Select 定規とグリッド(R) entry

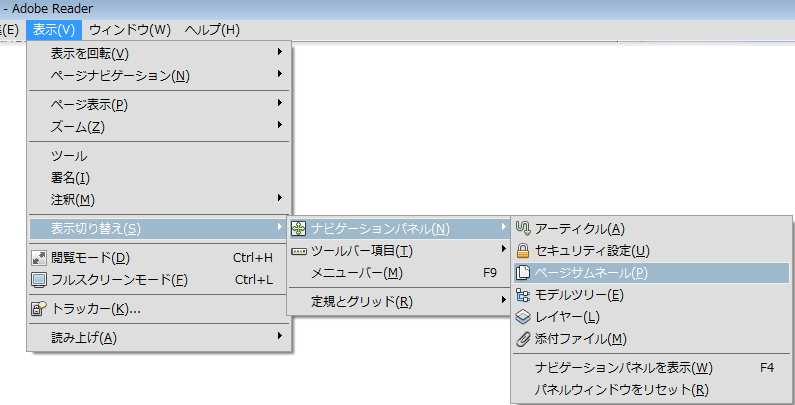click(x=400, y=302)
